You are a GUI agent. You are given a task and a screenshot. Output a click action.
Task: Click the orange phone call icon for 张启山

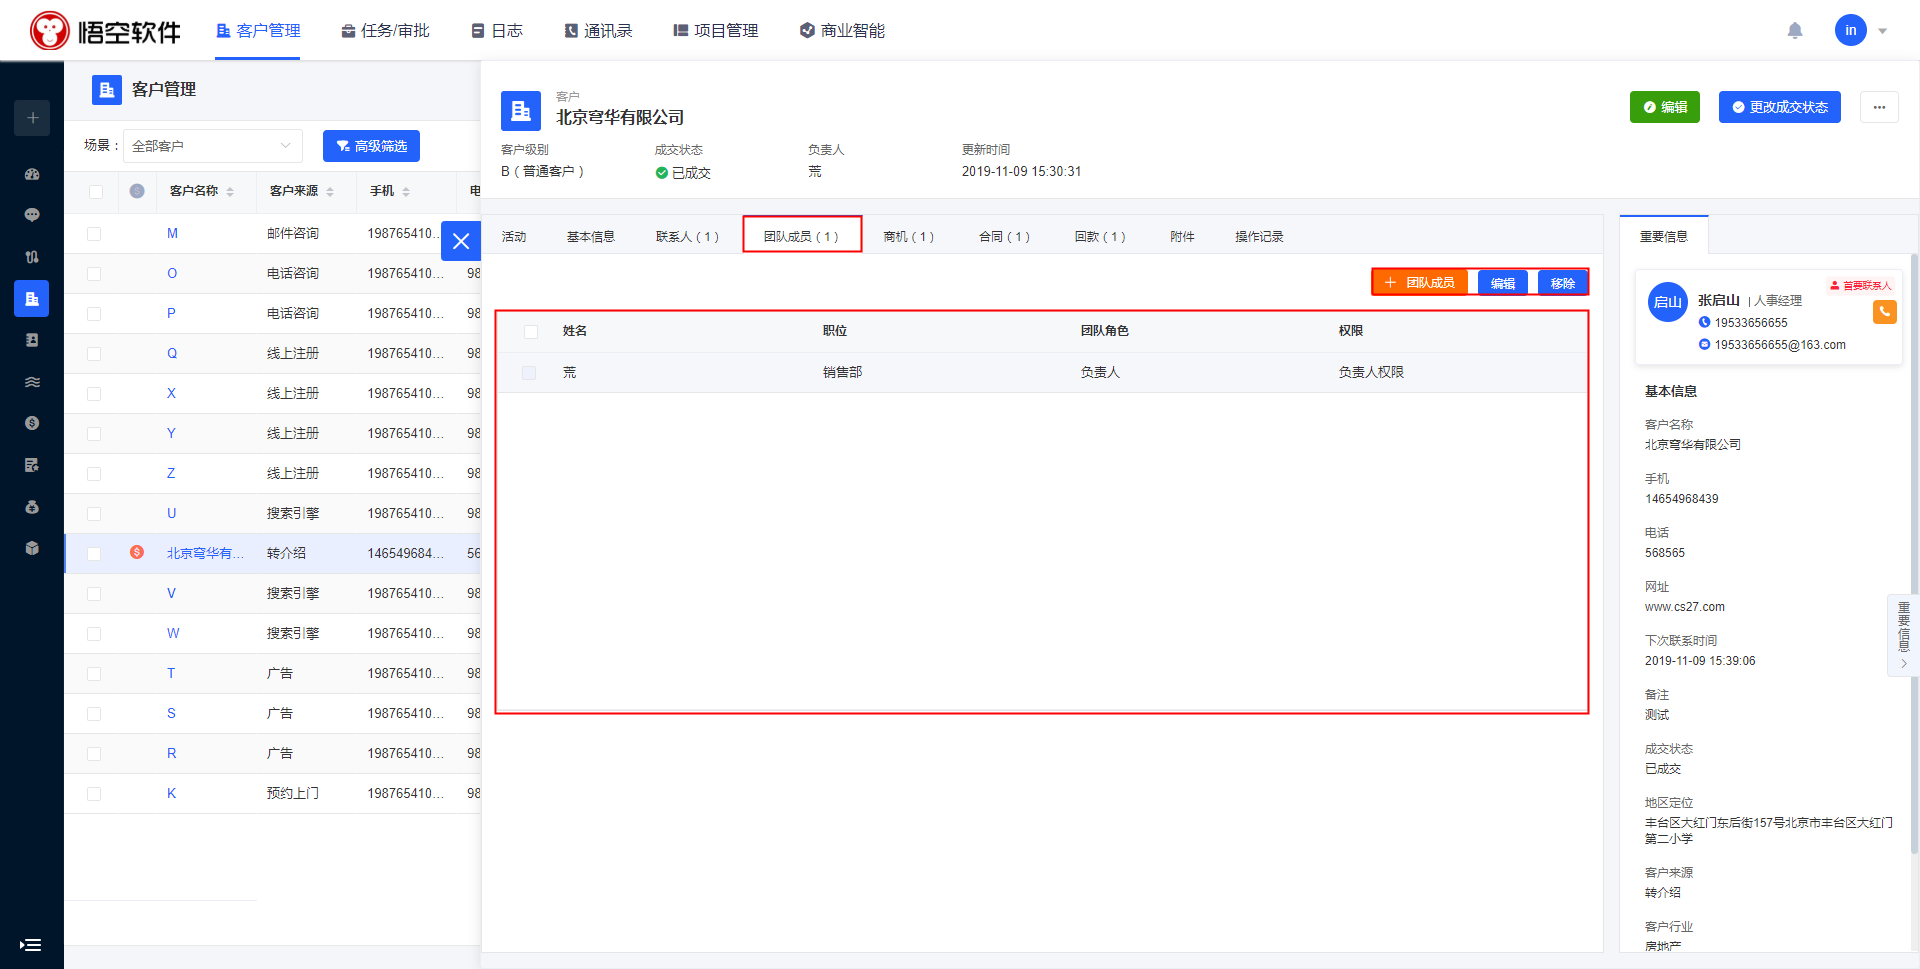tap(1884, 312)
